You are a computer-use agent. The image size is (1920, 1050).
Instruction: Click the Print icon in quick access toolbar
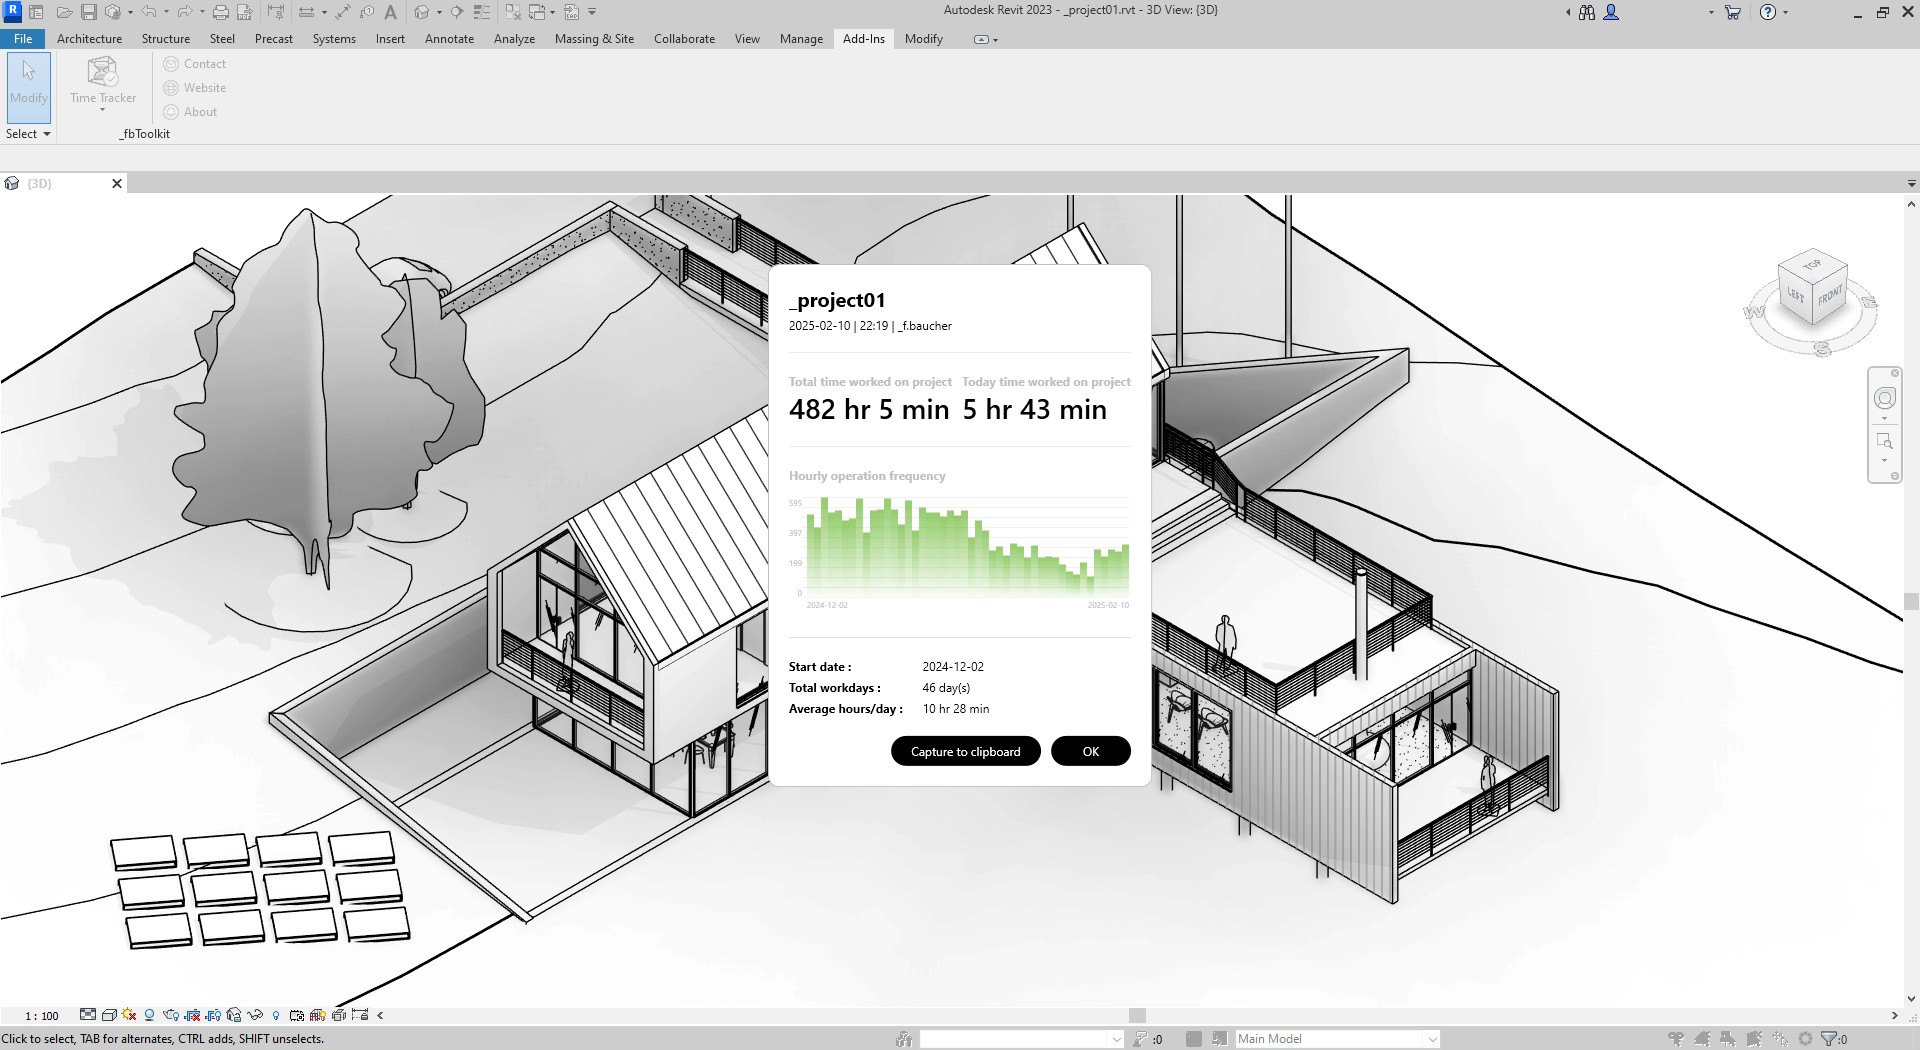pyautogui.click(x=221, y=12)
